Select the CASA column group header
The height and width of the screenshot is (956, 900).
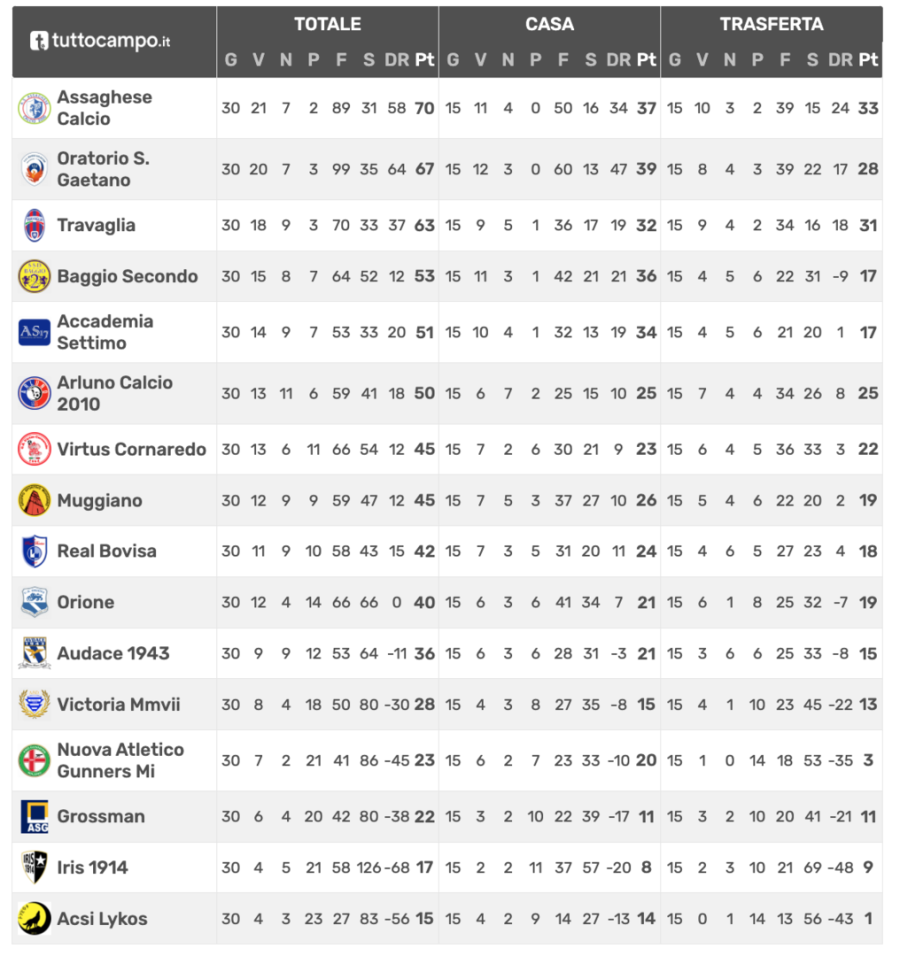(549, 24)
